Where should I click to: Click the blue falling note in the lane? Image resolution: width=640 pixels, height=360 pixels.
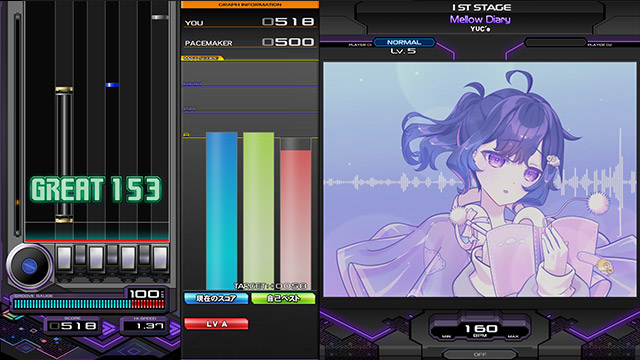coord(112,85)
